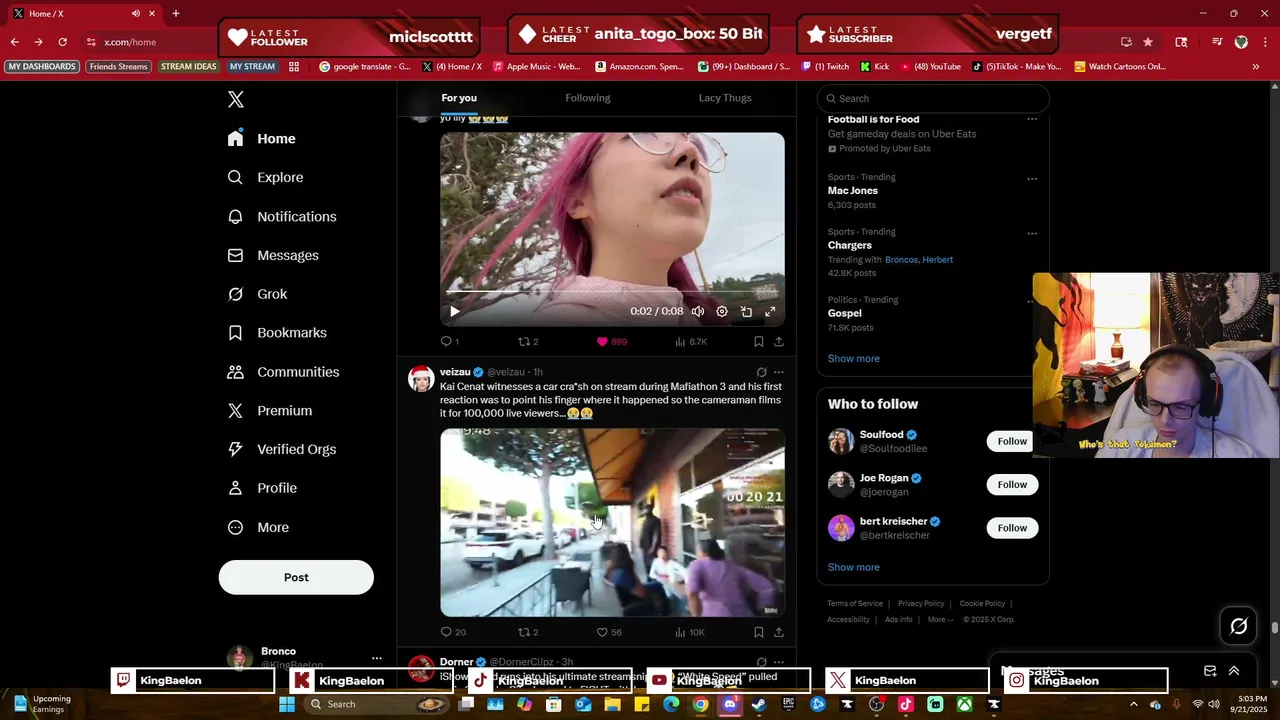Follow Soulfood
This screenshot has height=720, width=1280.
pyautogui.click(x=1012, y=441)
